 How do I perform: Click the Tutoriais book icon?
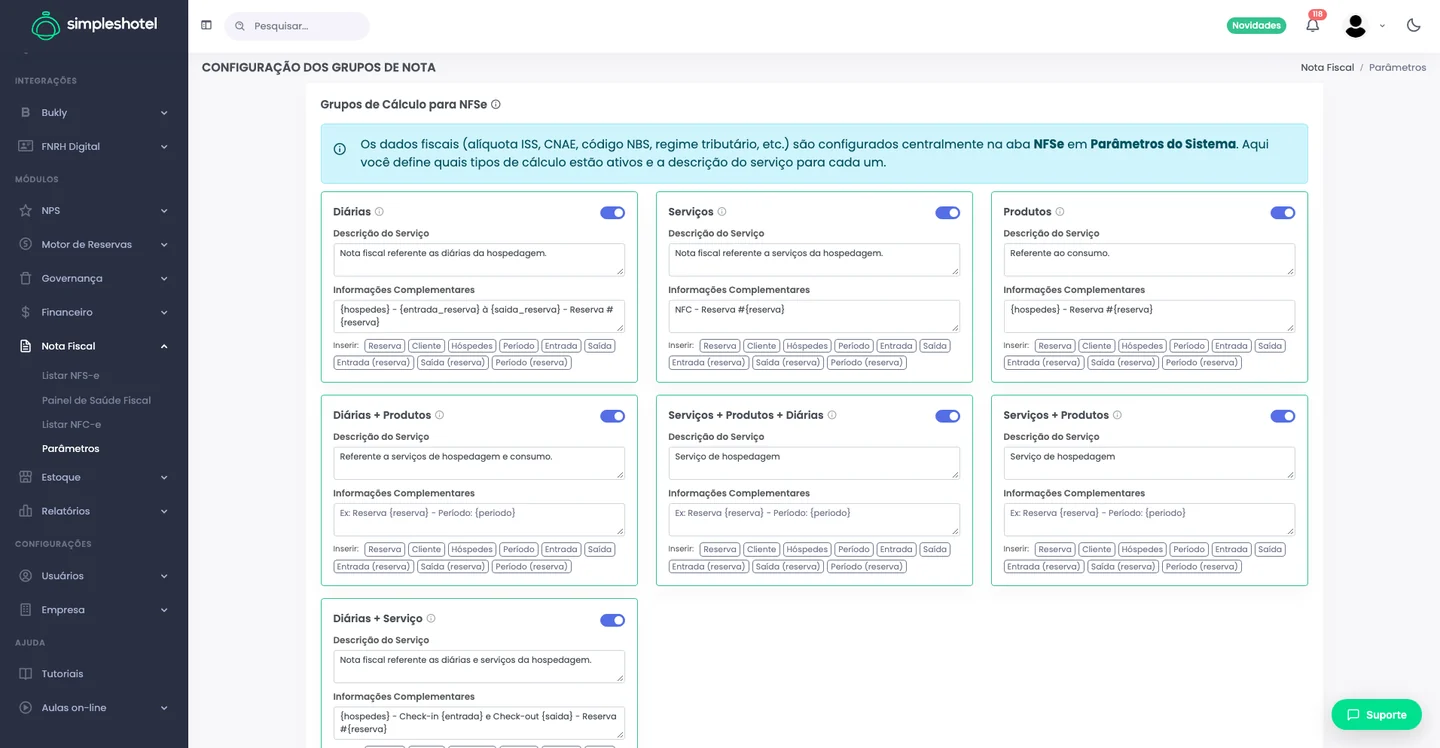point(26,674)
